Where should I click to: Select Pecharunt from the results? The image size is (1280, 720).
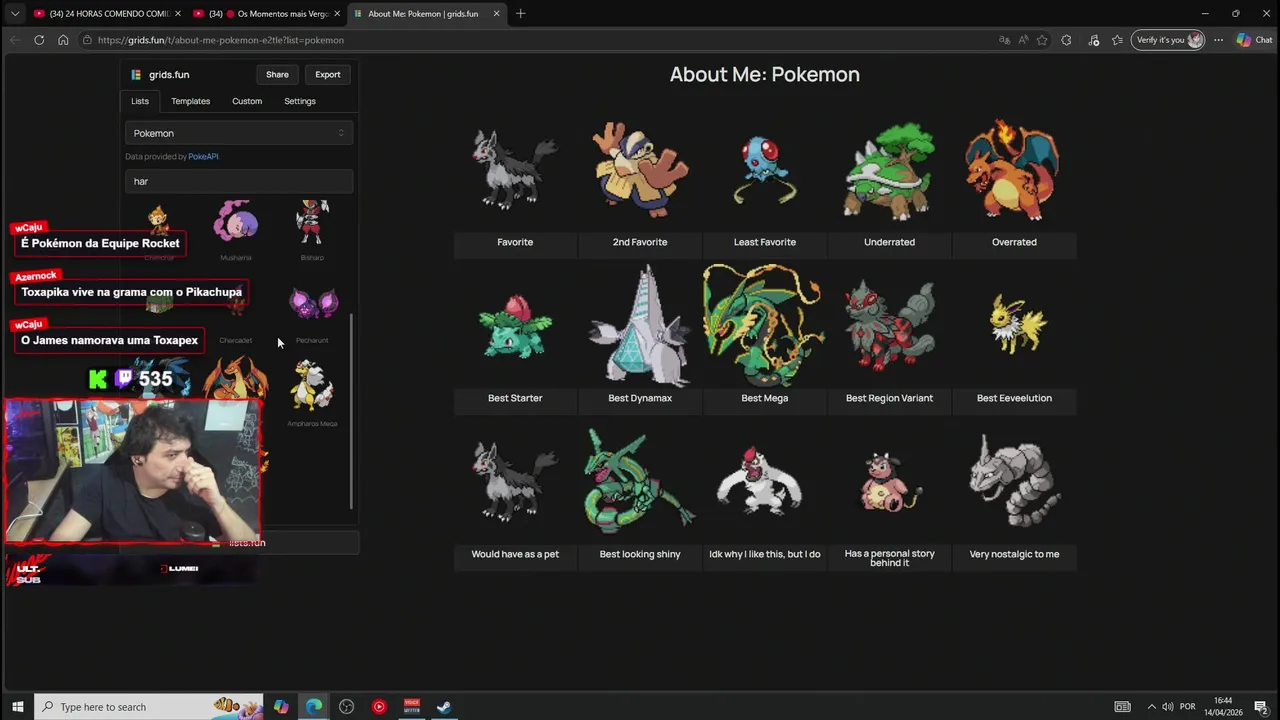[312, 313]
